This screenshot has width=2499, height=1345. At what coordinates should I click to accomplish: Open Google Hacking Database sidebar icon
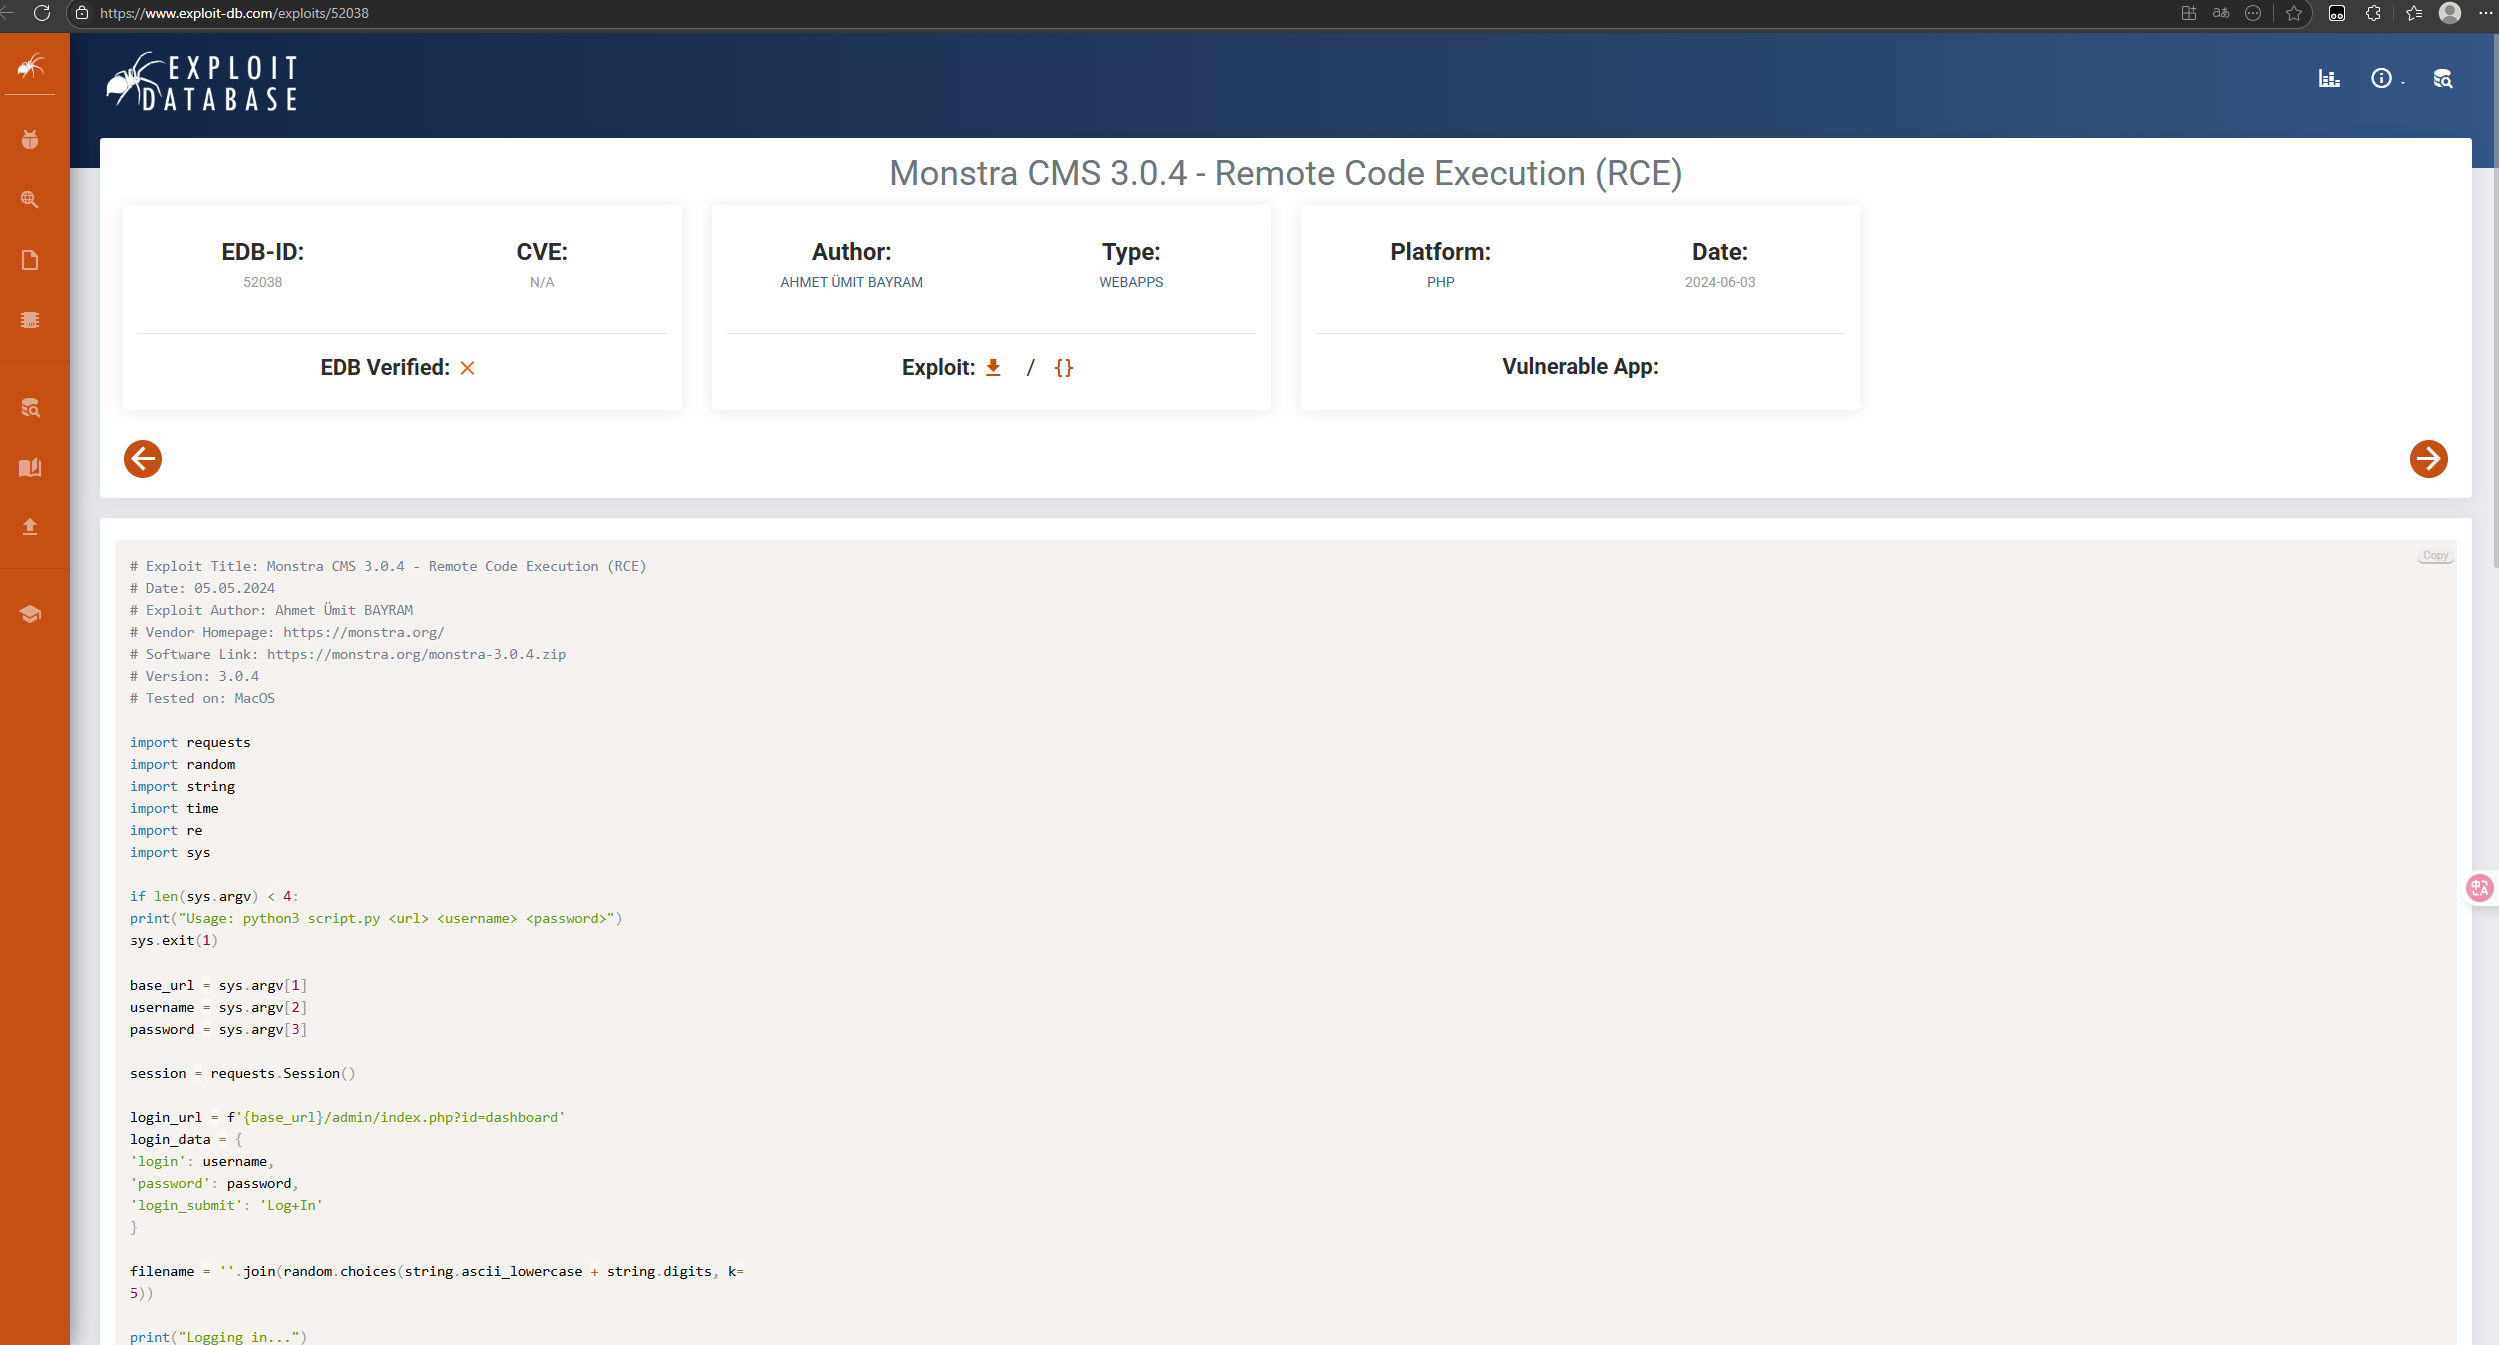[x=30, y=199]
